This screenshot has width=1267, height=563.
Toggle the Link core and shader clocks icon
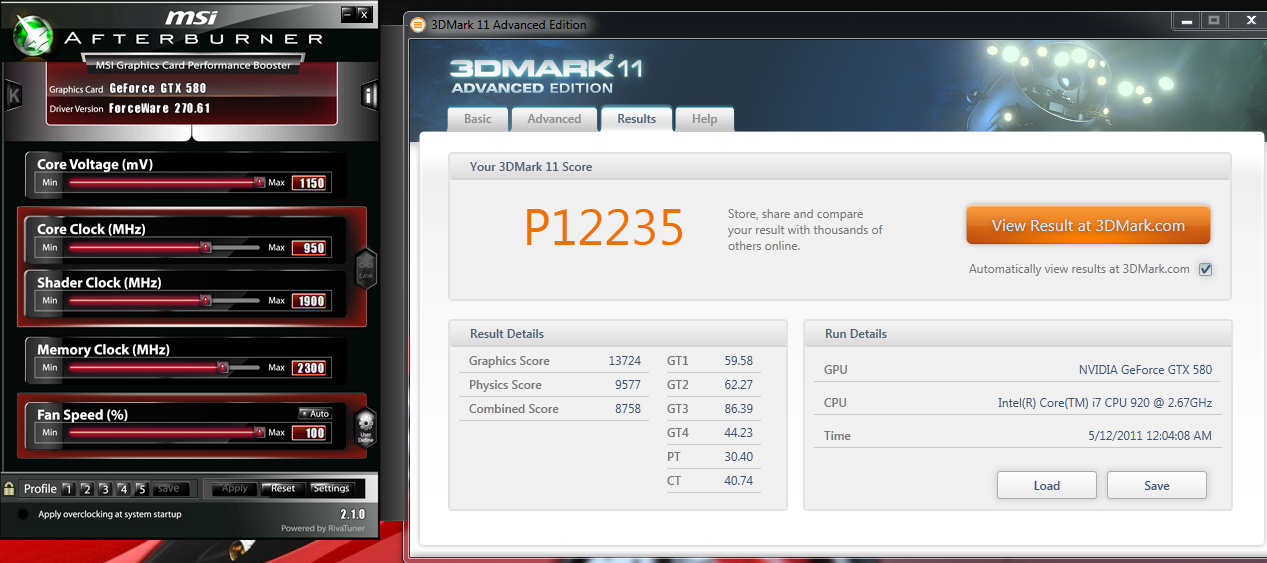[365, 267]
